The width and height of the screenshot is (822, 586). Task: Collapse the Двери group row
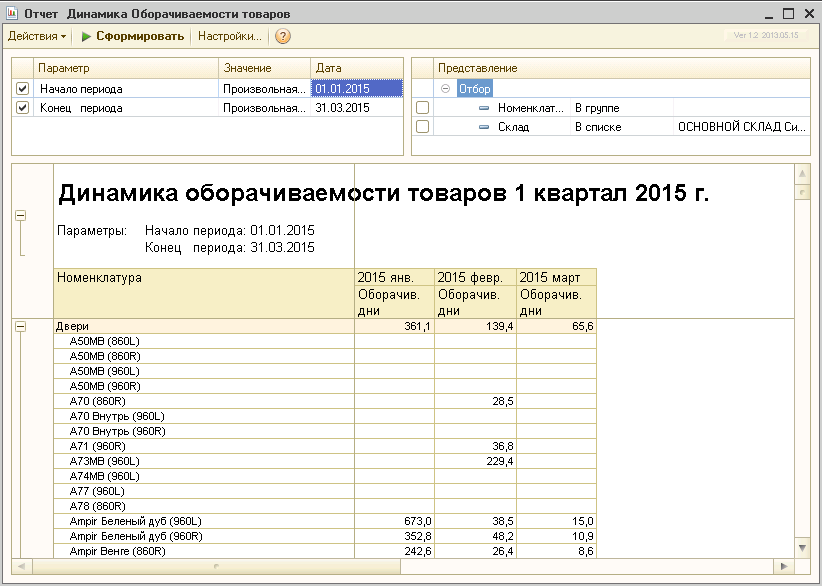click(21, 326)
